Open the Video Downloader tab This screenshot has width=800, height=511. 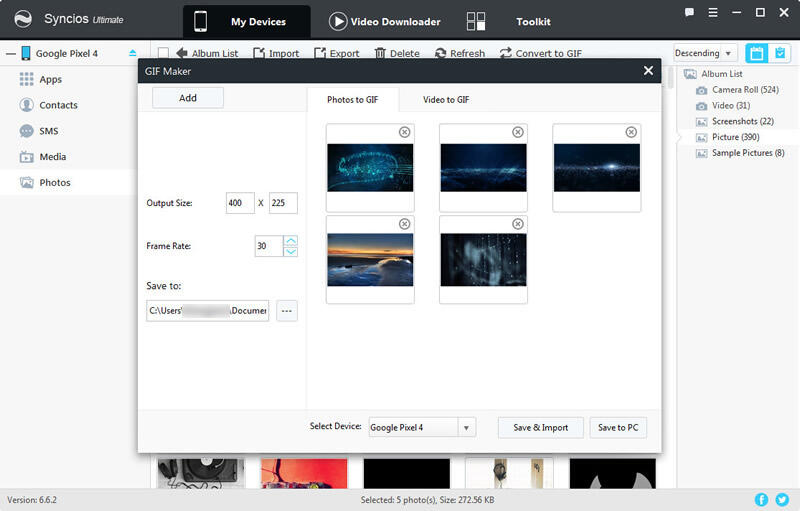click(x=385, y=21)
